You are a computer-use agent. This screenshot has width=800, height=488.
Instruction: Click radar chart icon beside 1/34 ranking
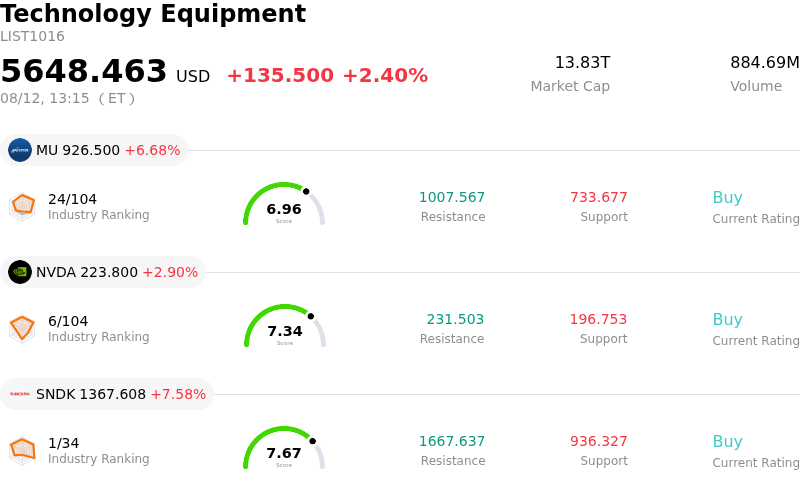pos(22,451)
